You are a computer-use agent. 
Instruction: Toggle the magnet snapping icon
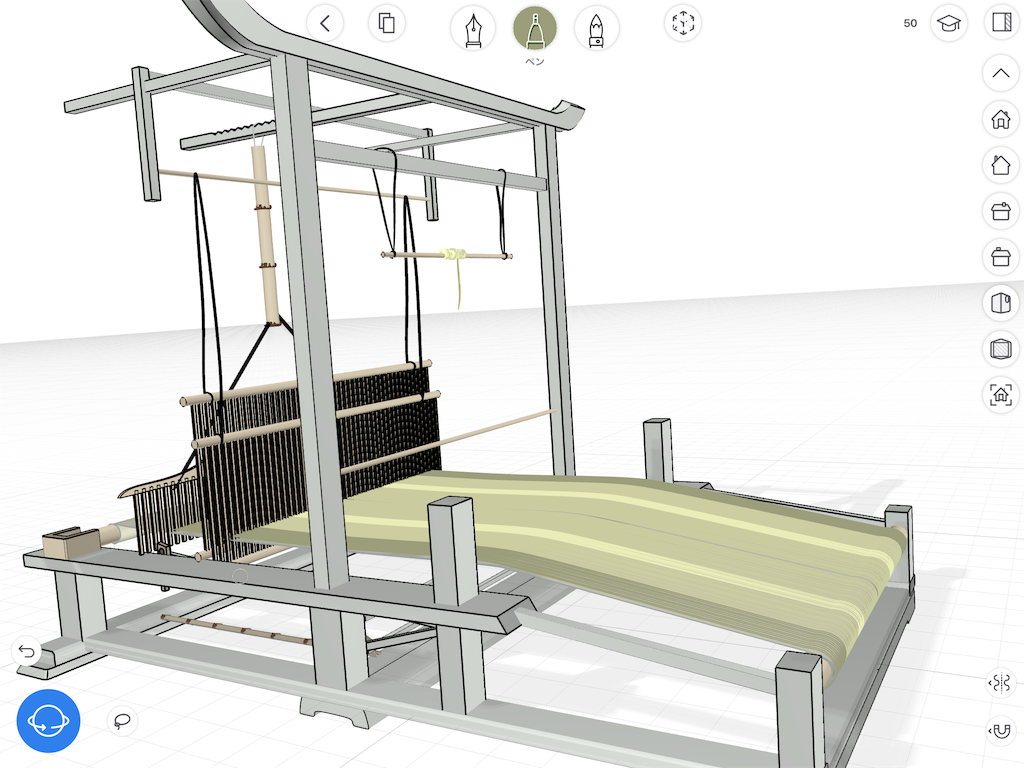(x=1000, y=731)
